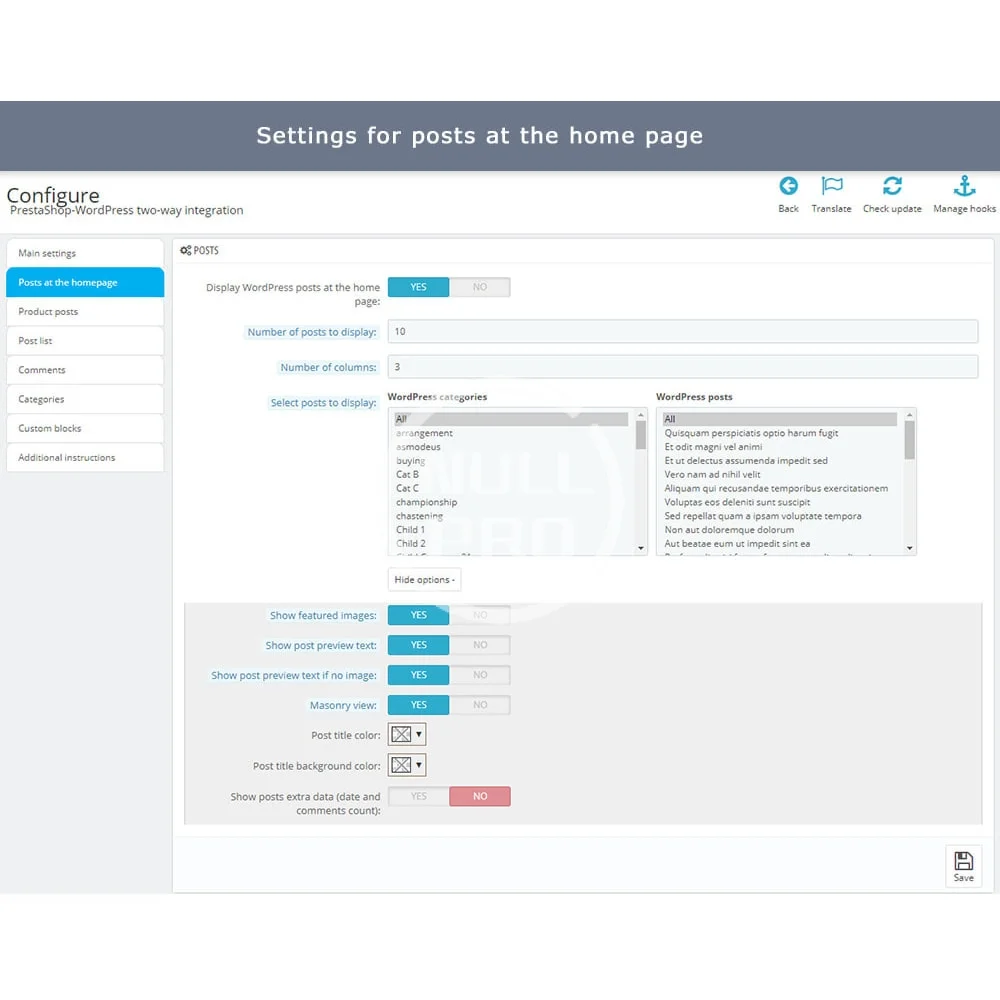Select 'championship' in WordPress categories
1000x1000 pixels.
(x=426, y=502)
